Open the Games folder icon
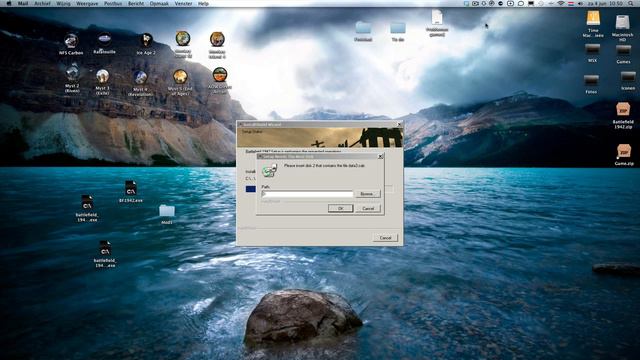Image resolution: width=640 pixels, height=360 pixels. tap(623, 51)
